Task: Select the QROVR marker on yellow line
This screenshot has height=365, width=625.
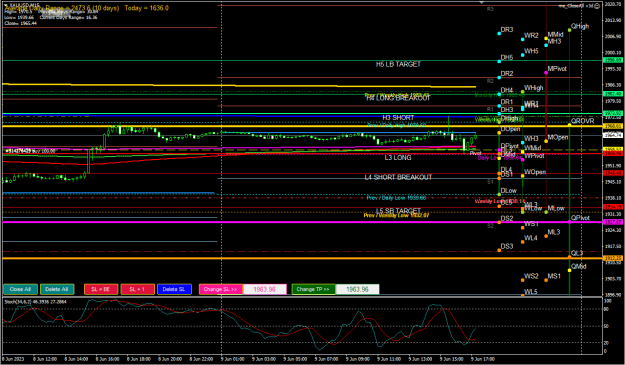Action: (570, 125)
